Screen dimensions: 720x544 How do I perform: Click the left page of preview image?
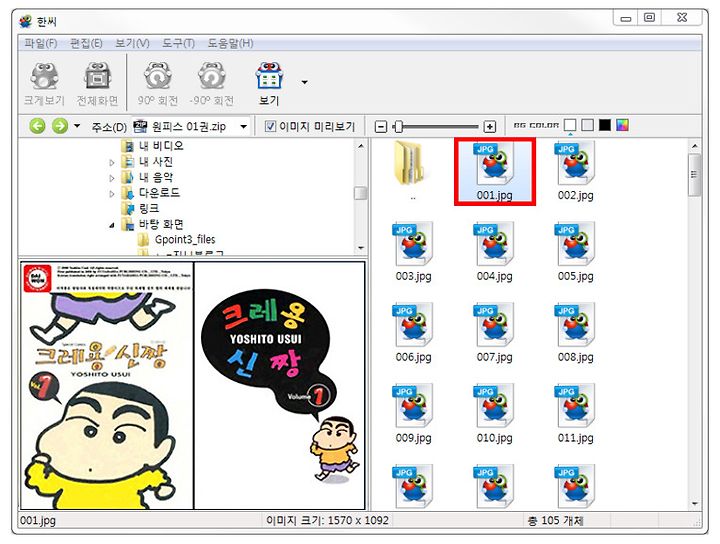[107, 386]
